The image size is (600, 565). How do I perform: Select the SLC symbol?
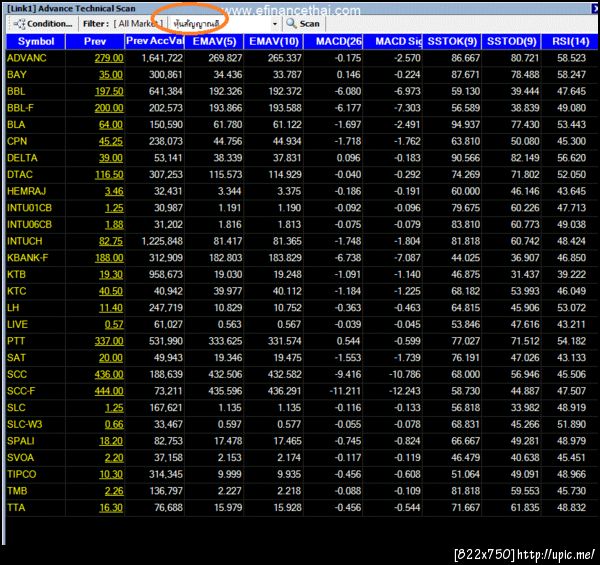click(16, 408)
